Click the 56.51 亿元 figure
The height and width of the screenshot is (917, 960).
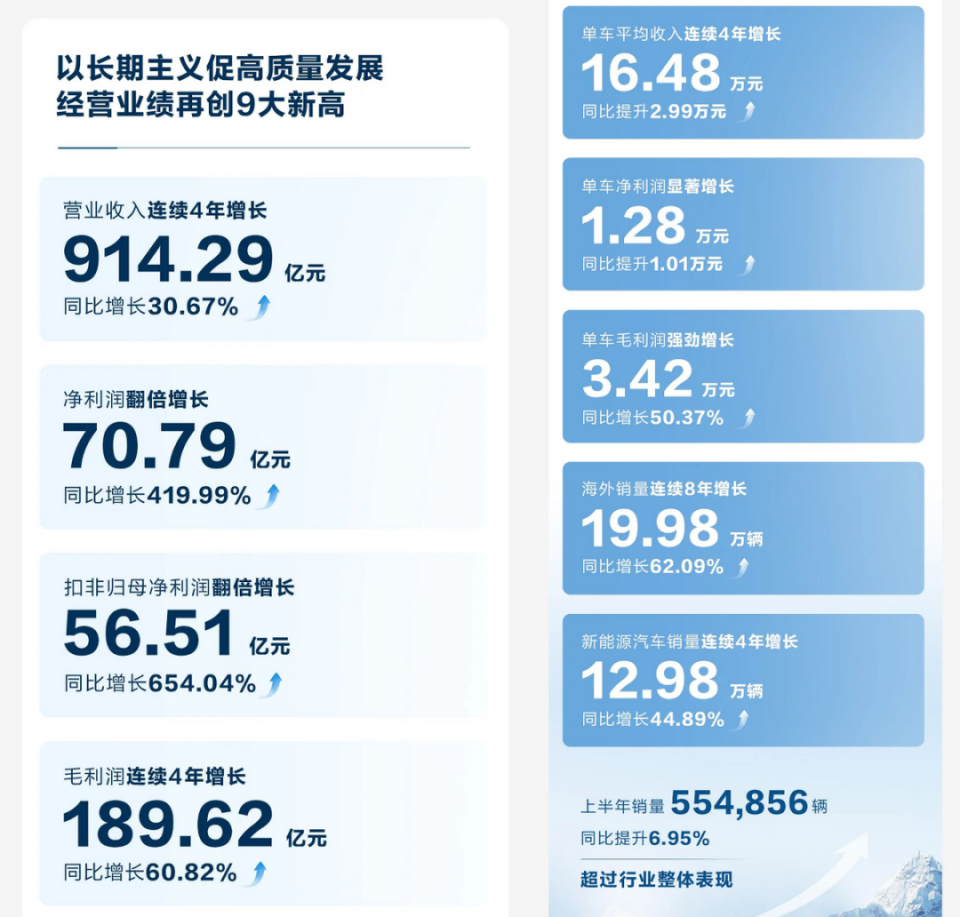coord(176,634)
